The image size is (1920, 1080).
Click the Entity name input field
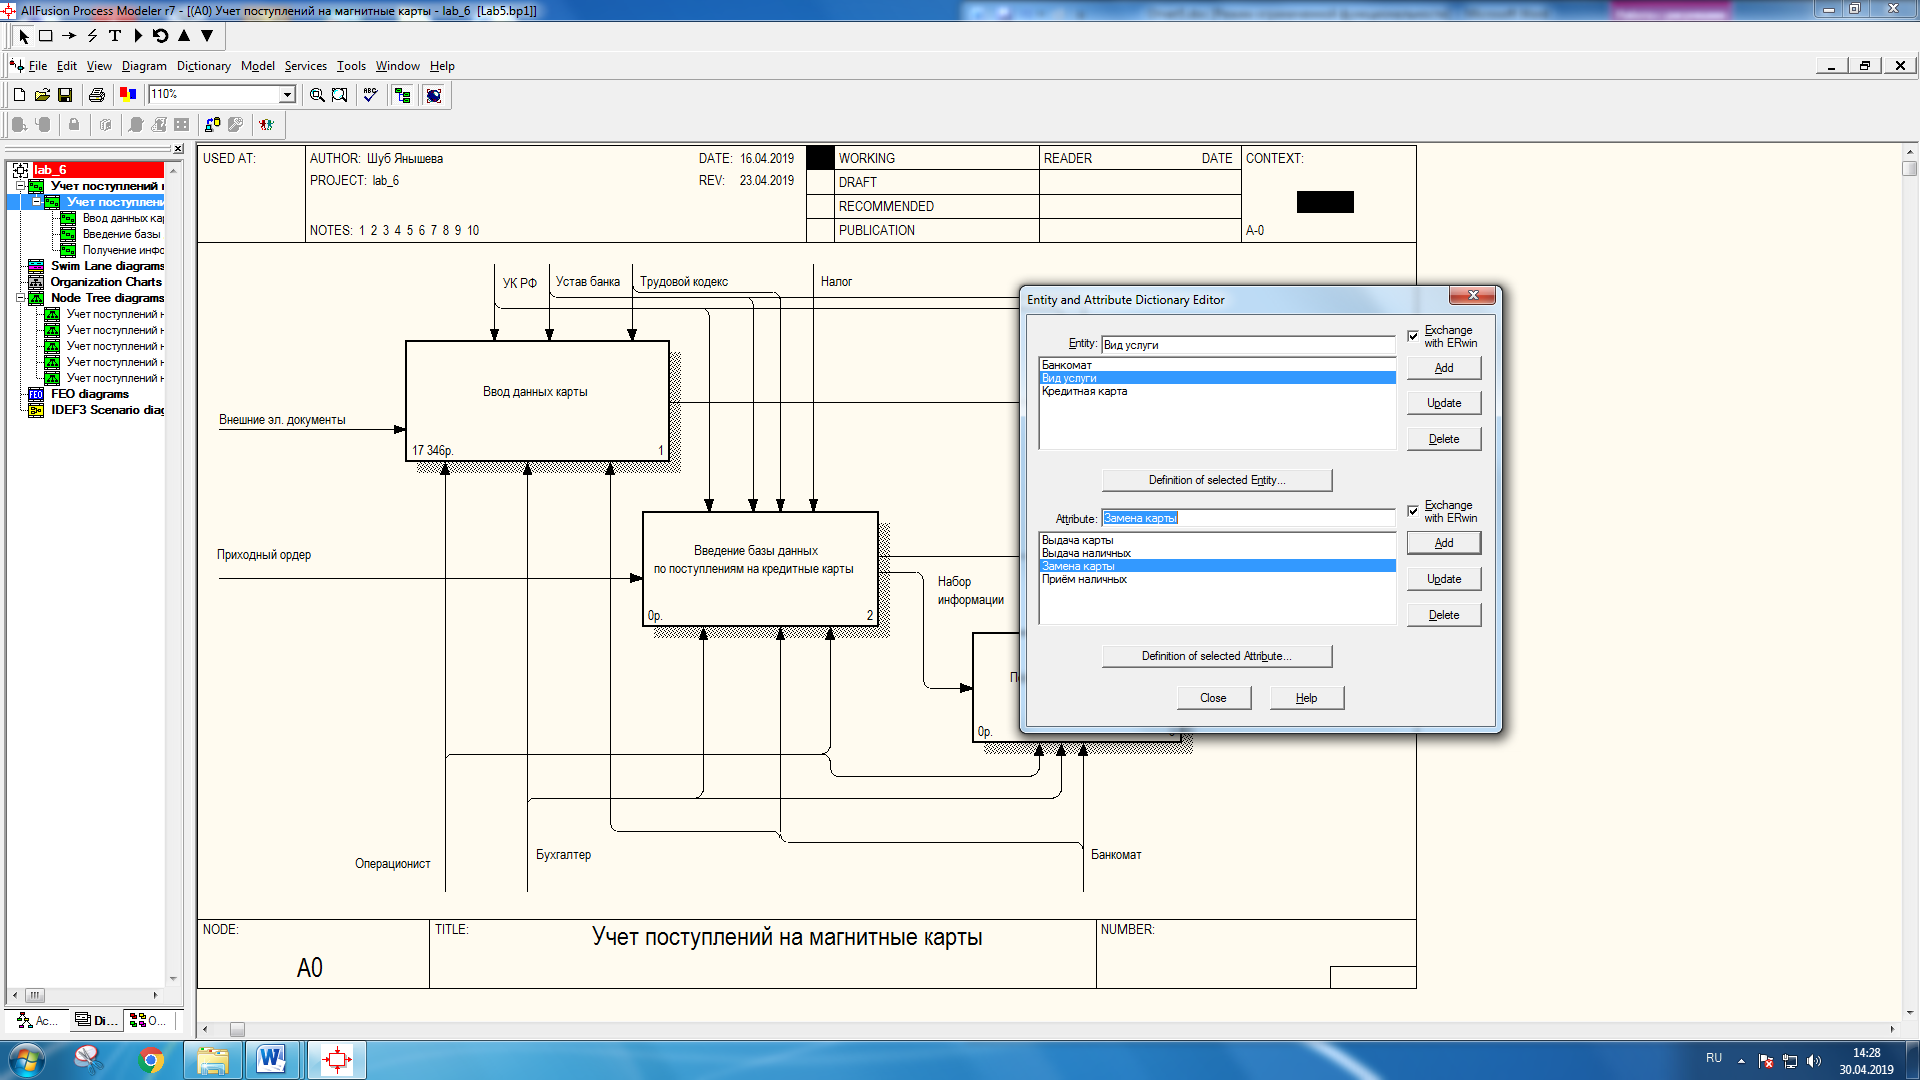tap(1248, 345)
